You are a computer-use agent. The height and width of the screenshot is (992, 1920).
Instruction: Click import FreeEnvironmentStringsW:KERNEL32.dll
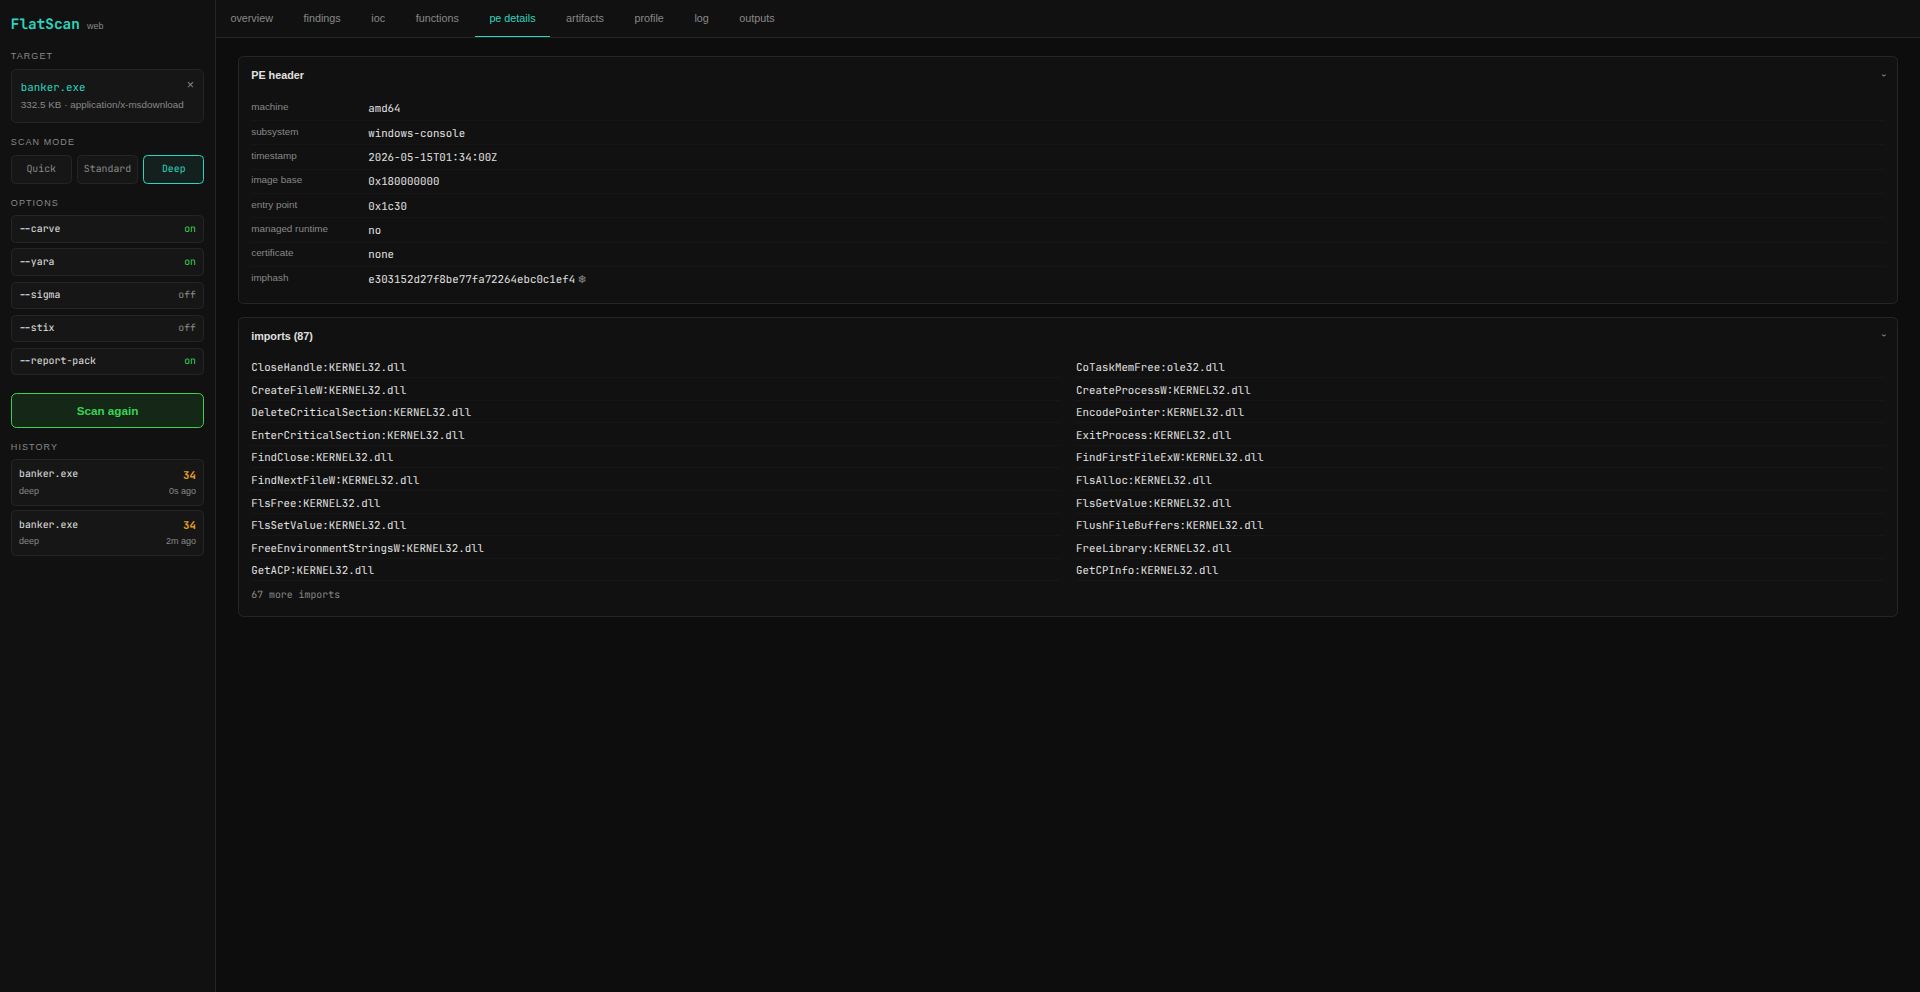point(367,549)
